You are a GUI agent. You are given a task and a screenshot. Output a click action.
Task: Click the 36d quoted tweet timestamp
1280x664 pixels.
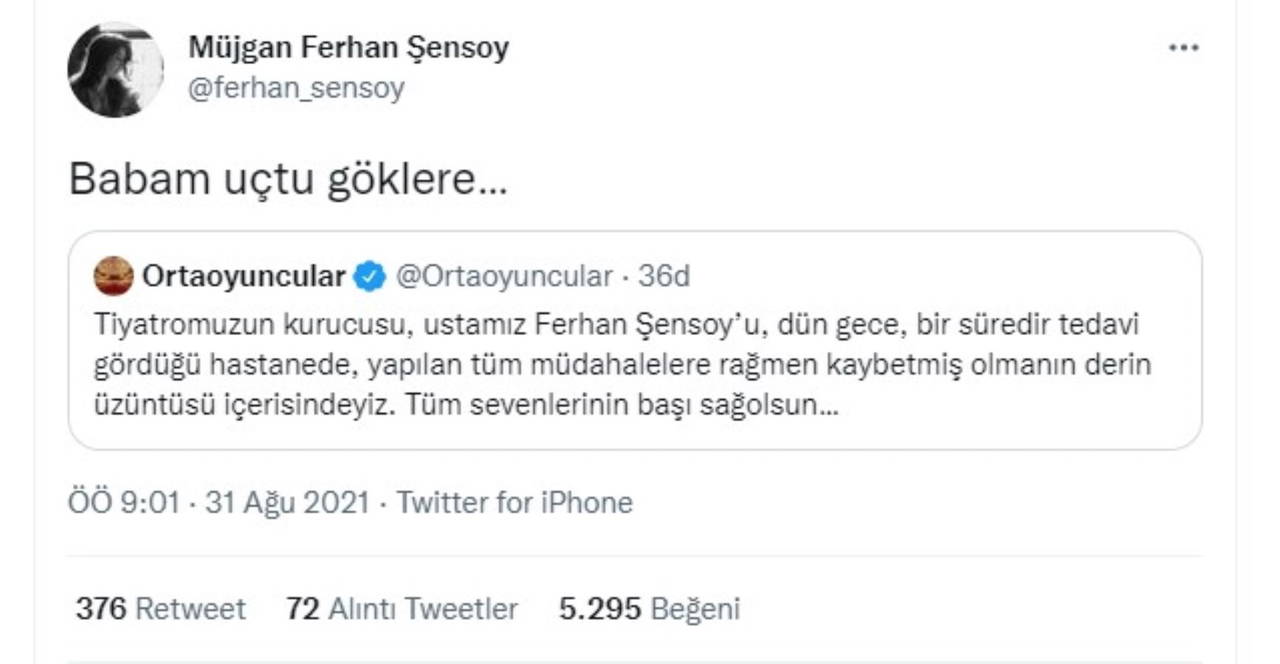coord(664,277)
